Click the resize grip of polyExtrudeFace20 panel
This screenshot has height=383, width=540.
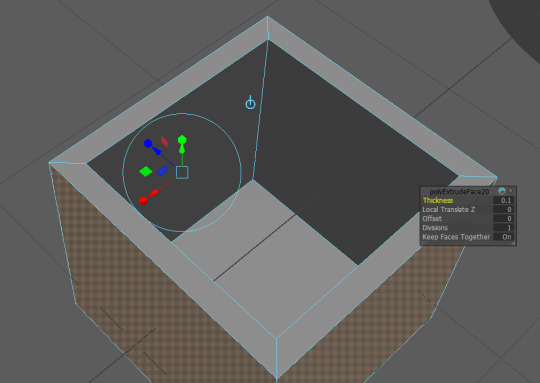(x=513, y=243)
